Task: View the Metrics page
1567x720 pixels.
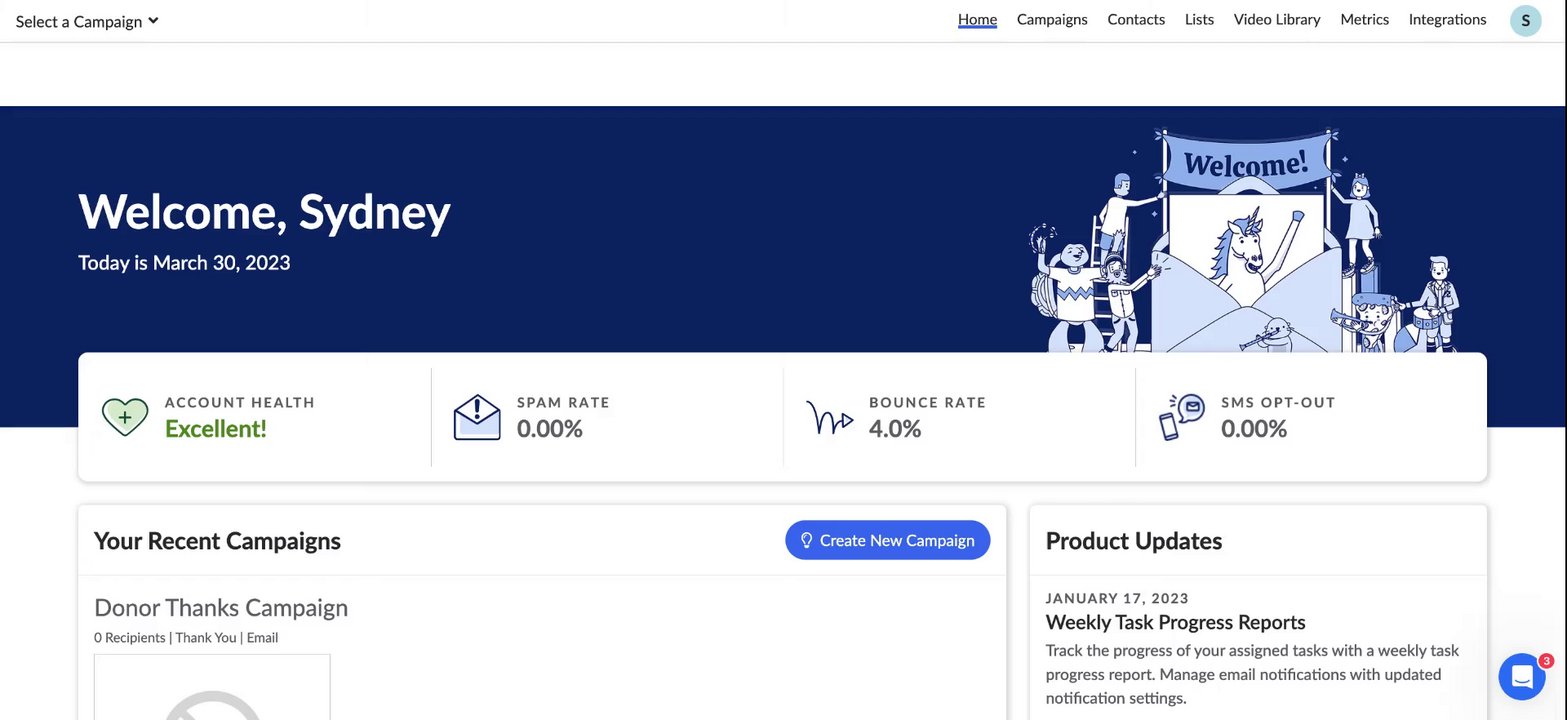Action: (1365, 19)
